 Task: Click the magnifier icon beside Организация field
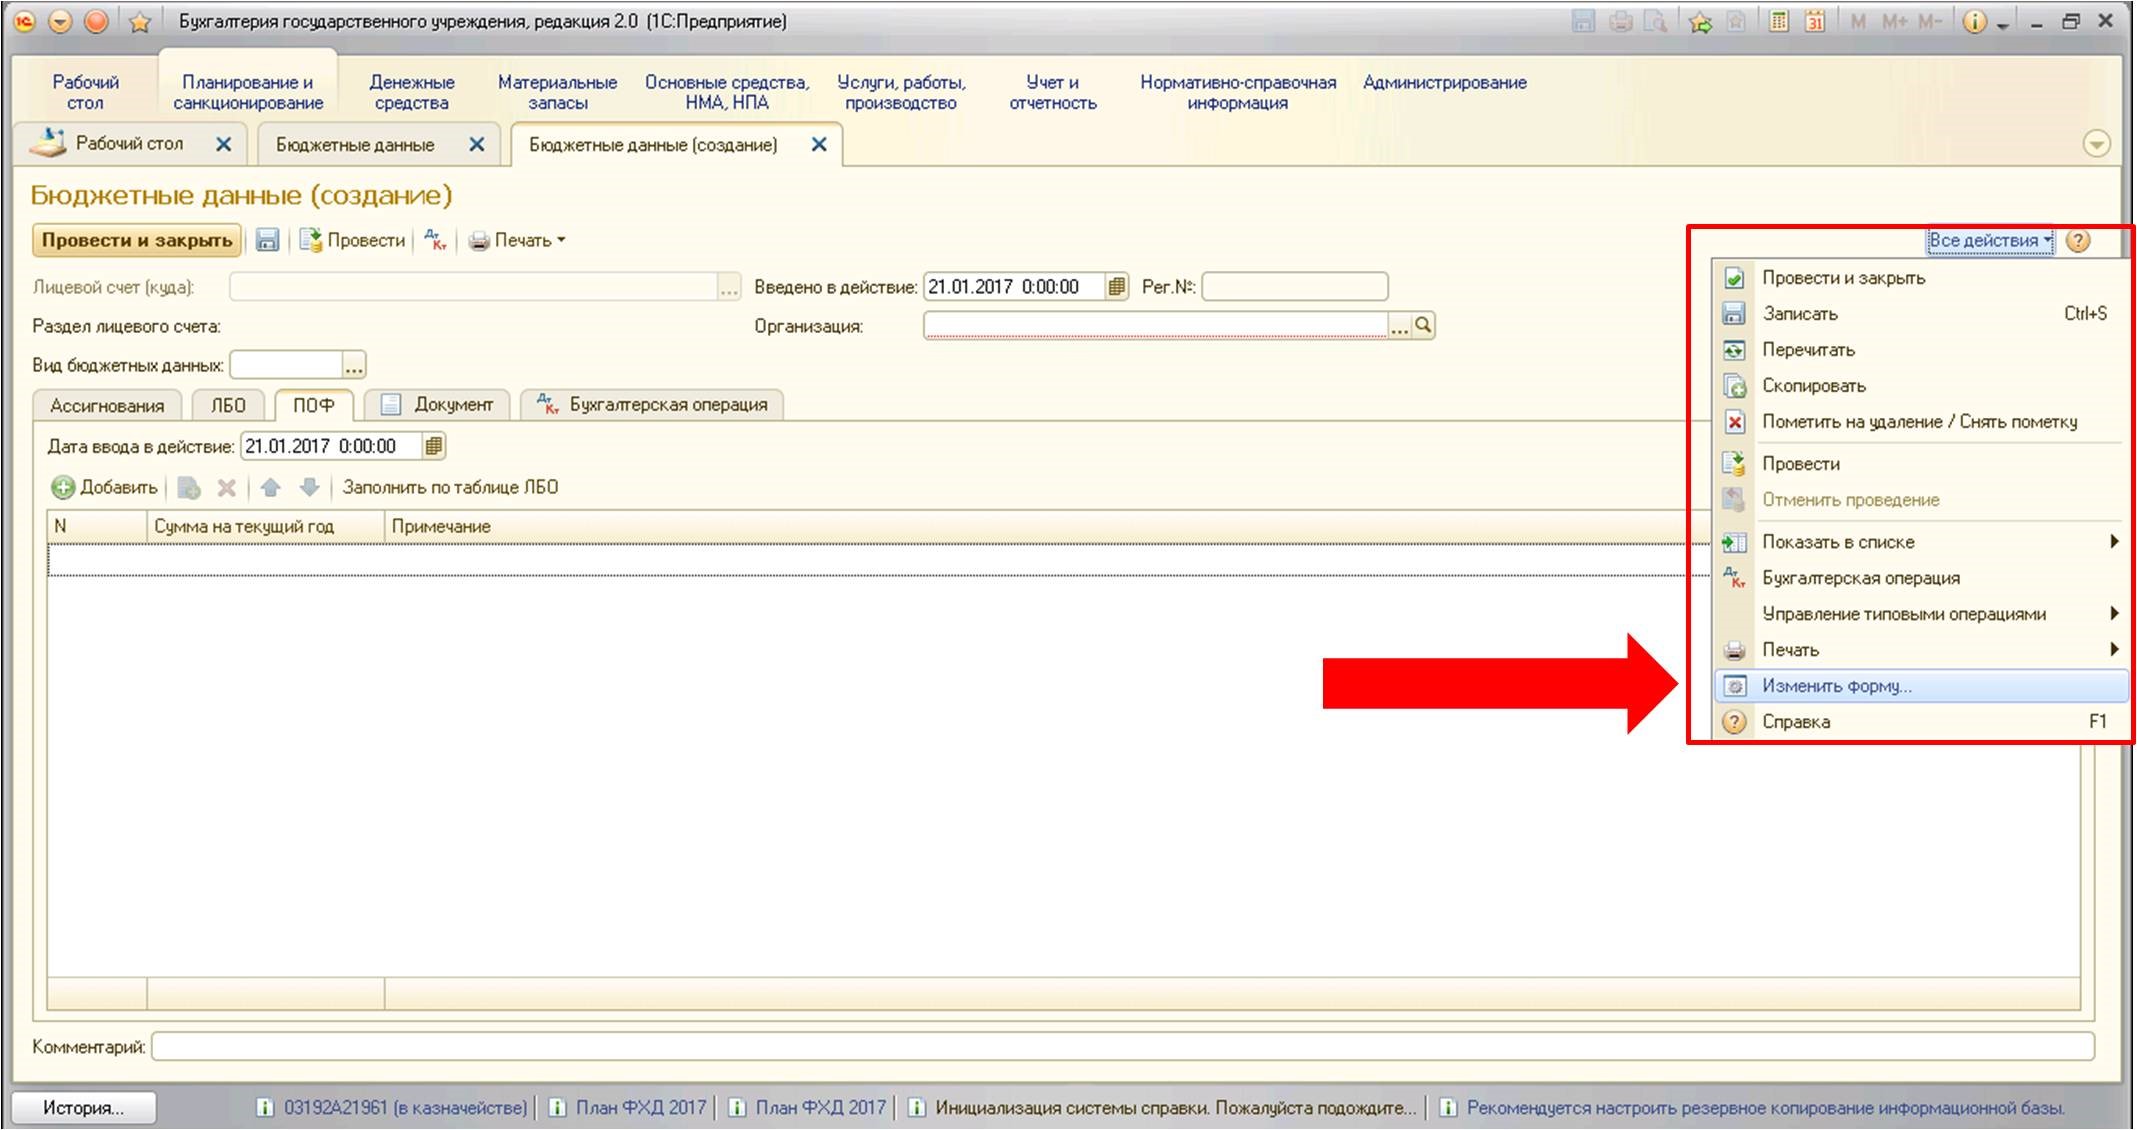(1424, 326)
